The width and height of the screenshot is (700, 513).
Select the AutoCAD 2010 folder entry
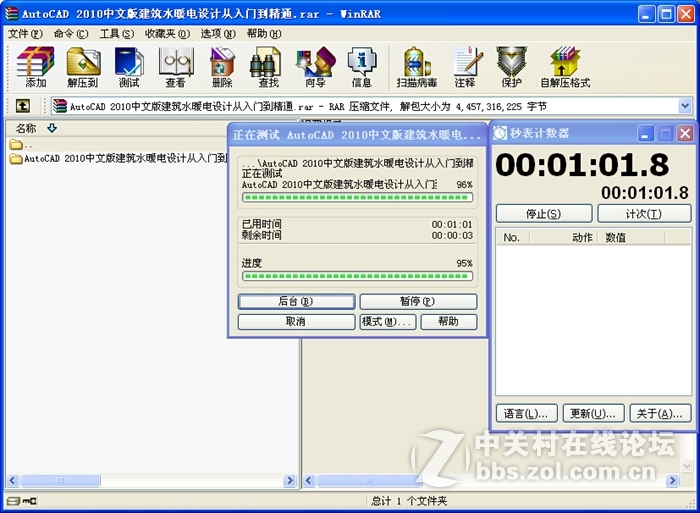pyautogui.click(x=119, y=158)
